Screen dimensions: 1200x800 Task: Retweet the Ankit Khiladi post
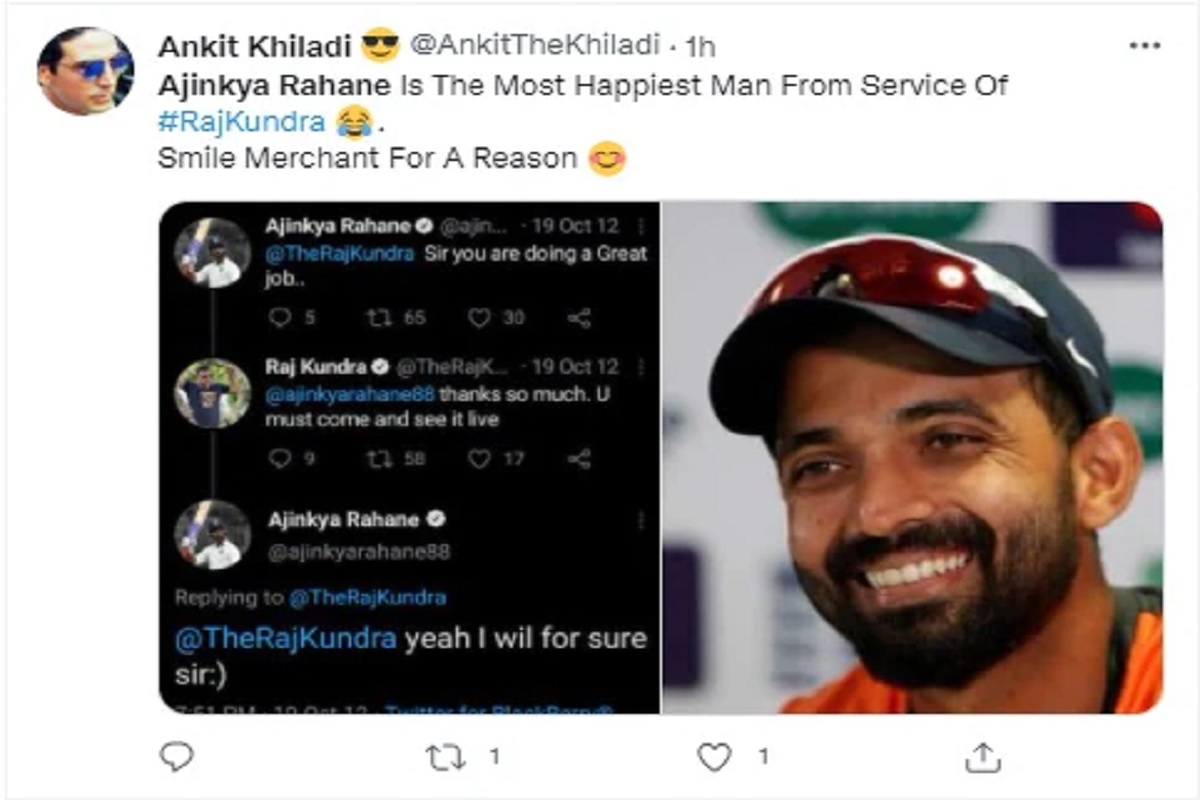coord(447,757)
